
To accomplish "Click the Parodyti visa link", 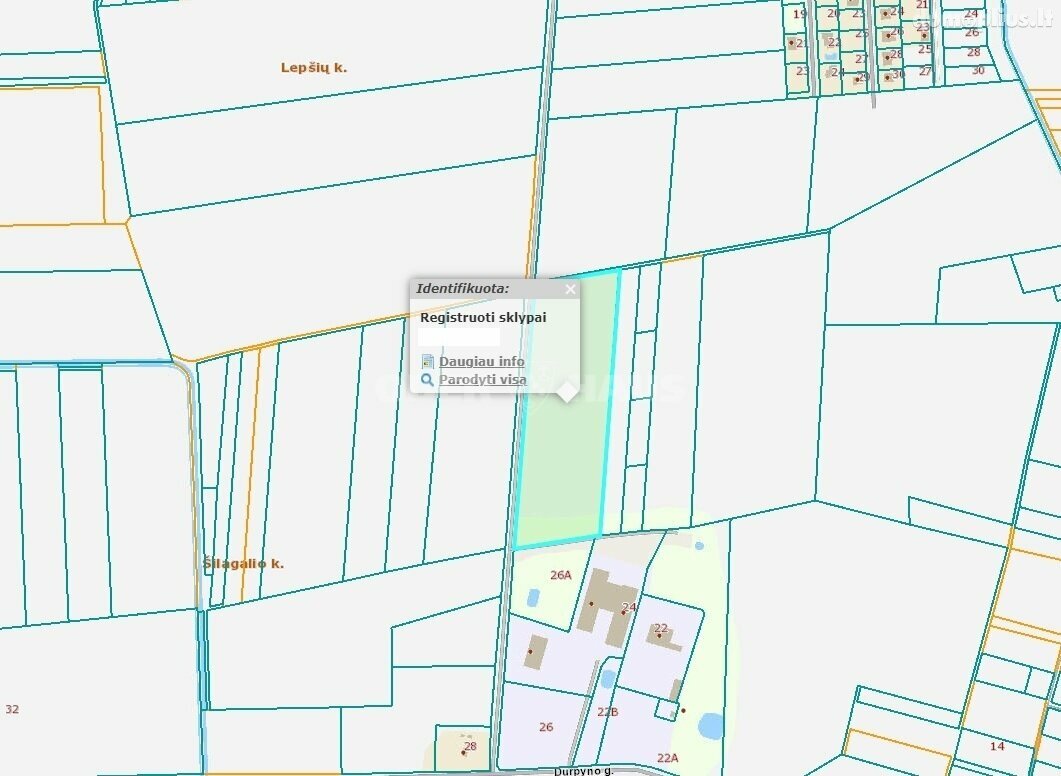I will pos(482,380).
